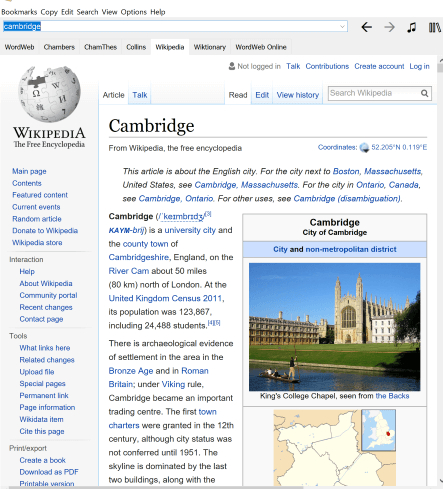Open the Bookmarks menu
This screenshot has height=489, width=443.
pyautogui.click(x=19, y=12)
